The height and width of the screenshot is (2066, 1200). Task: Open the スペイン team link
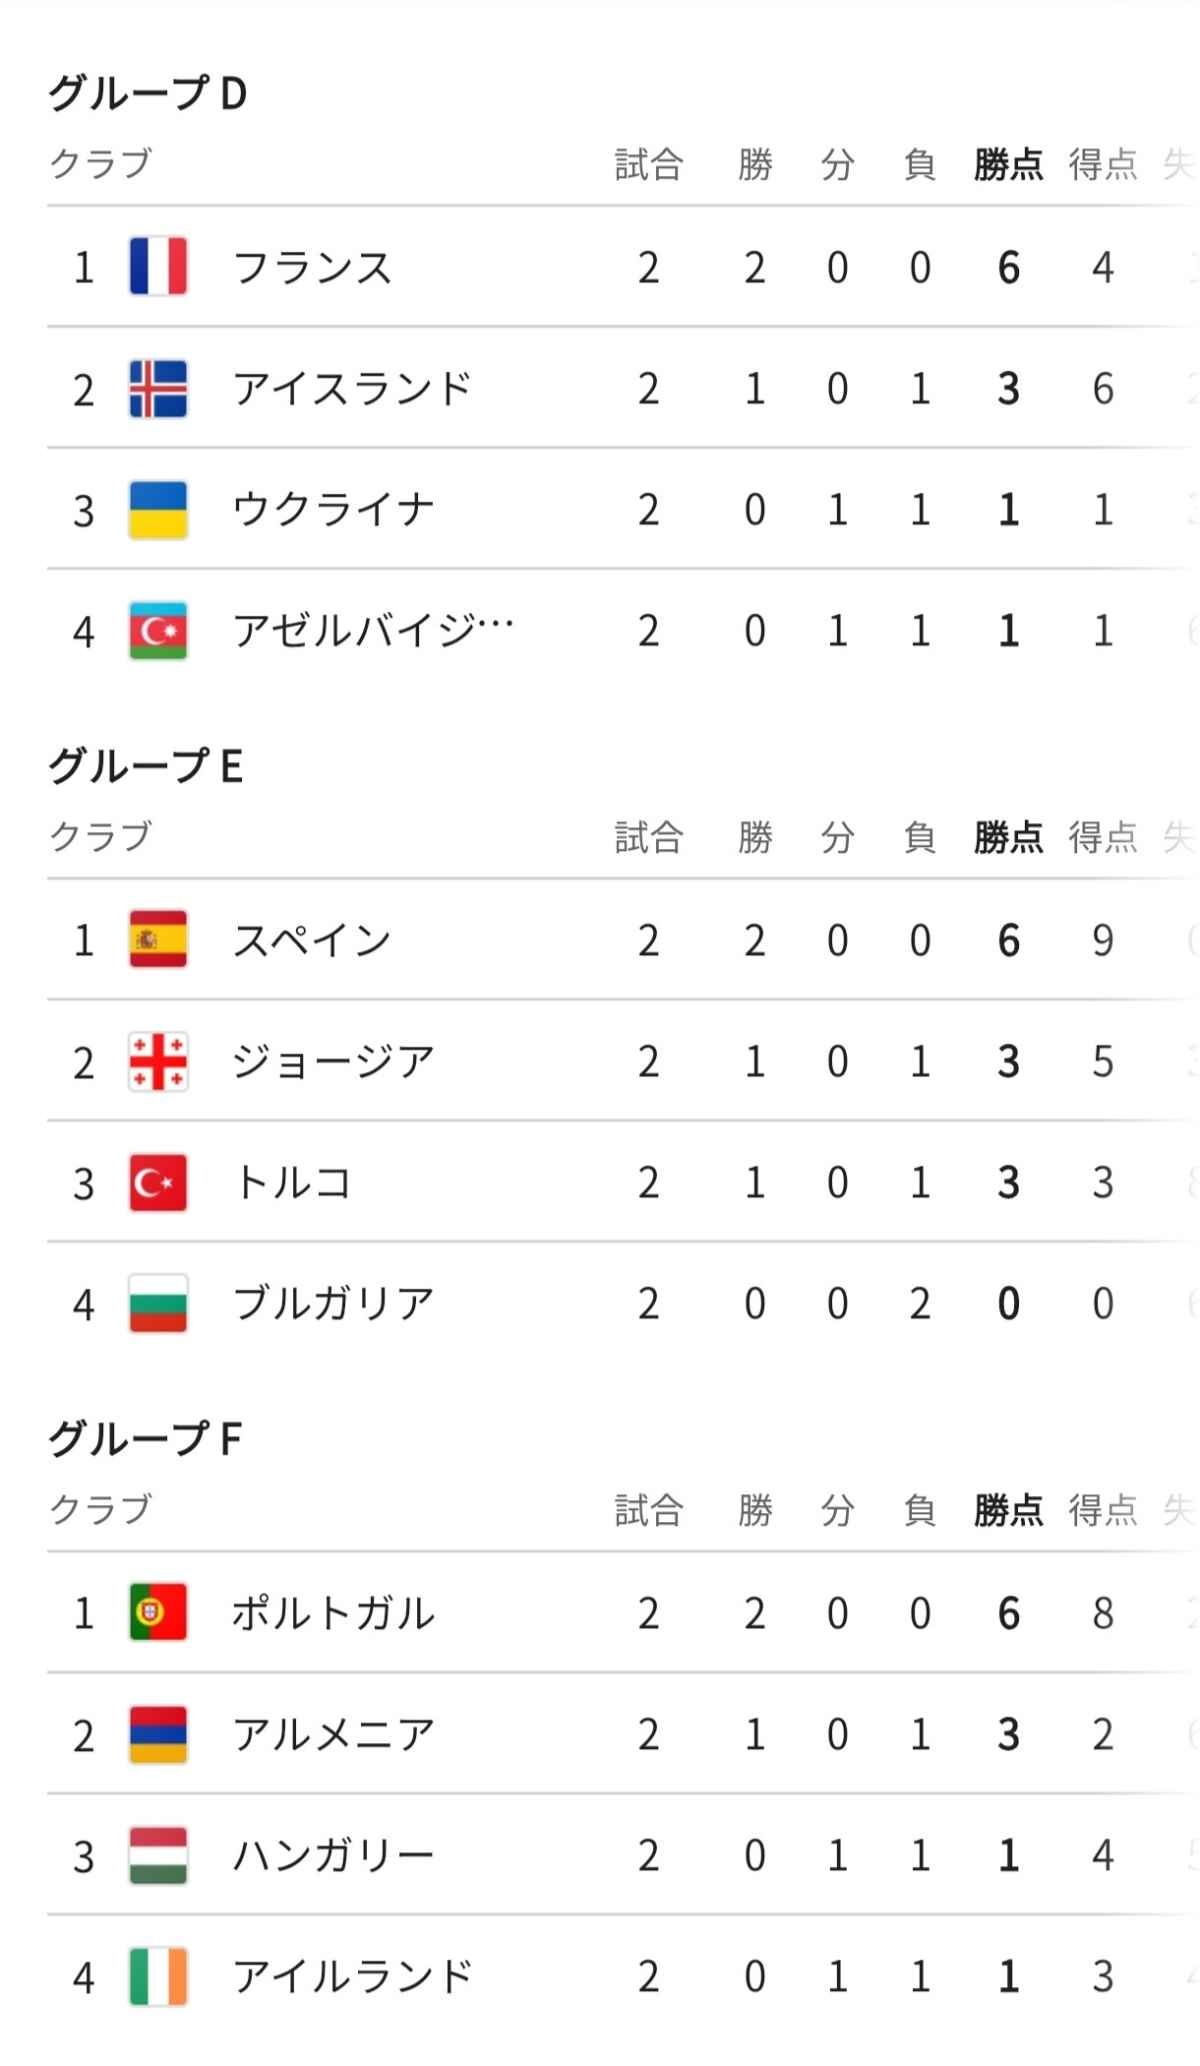pyautogui.click(x=312, y=940)
